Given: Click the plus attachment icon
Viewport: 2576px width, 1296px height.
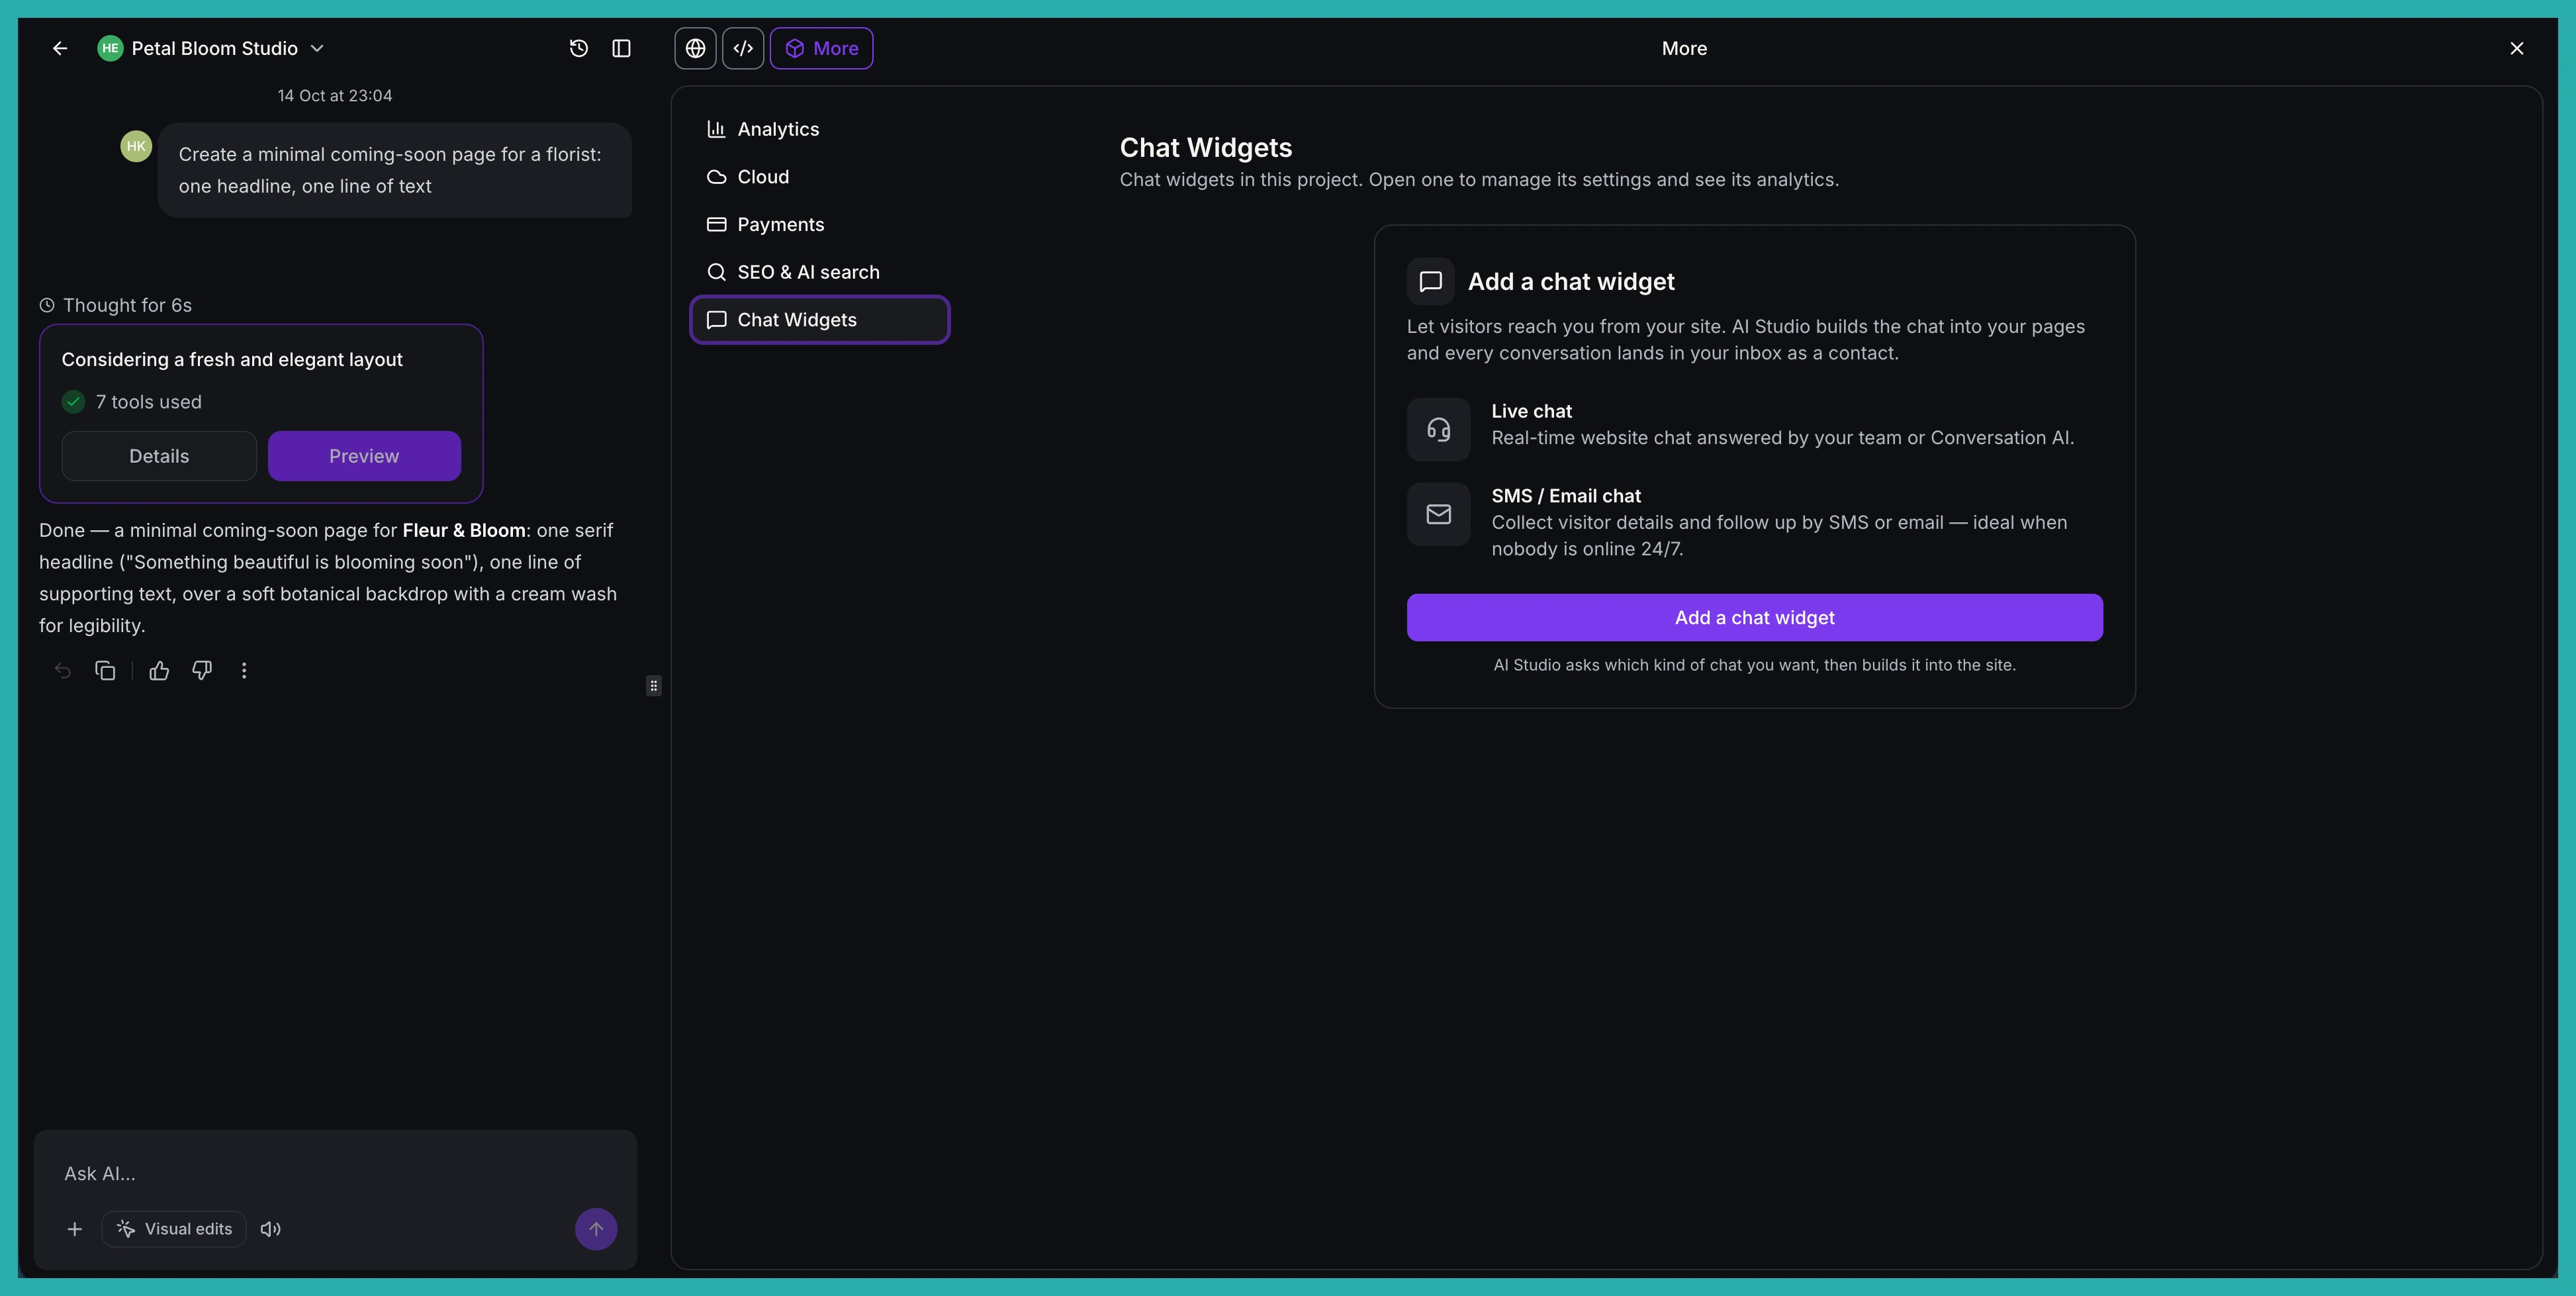Looking at the screenshot, I should [x=75, y=1229].
